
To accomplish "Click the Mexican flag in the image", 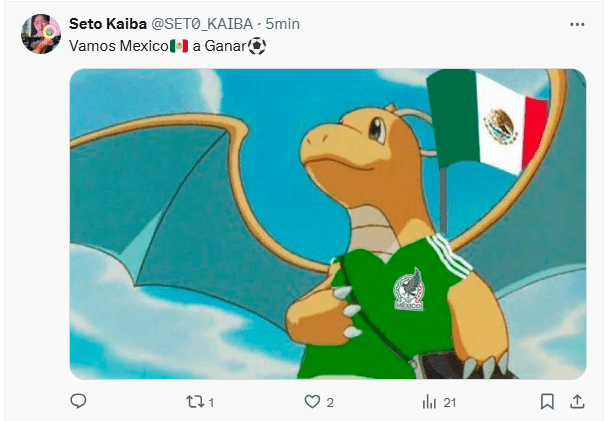I will [x=488, y=122].
